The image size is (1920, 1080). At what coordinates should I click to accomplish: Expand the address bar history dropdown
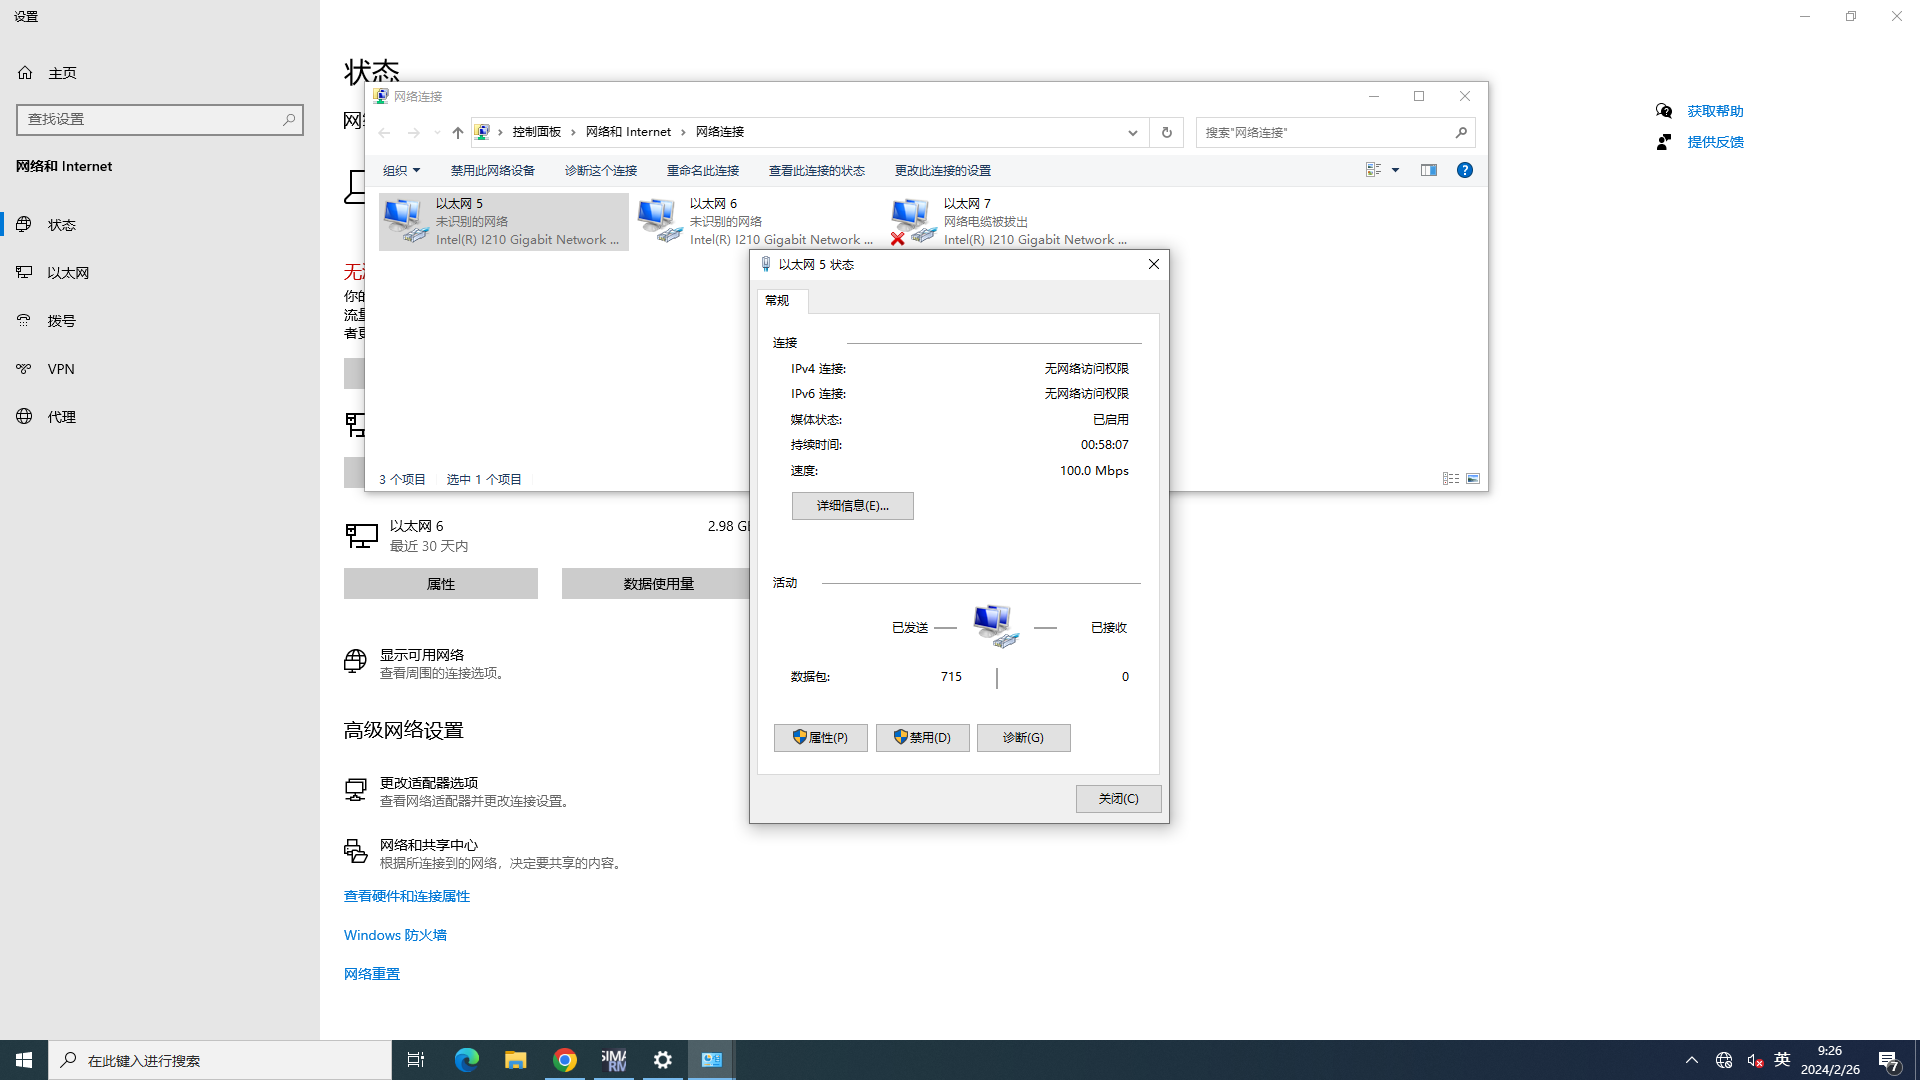[x=1132, y=132]
